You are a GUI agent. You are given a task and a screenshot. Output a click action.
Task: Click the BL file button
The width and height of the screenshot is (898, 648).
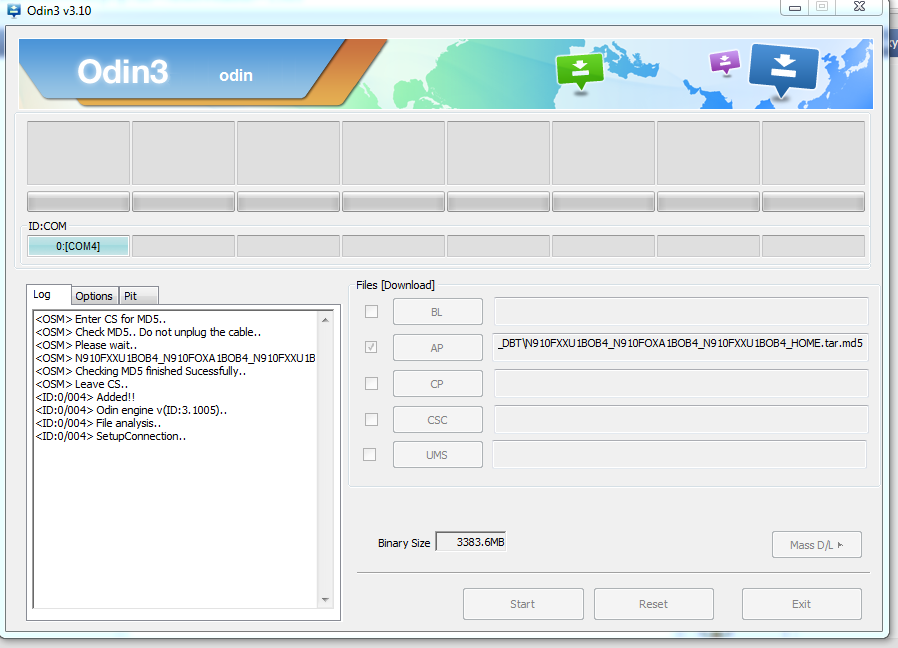click(438, 312)
